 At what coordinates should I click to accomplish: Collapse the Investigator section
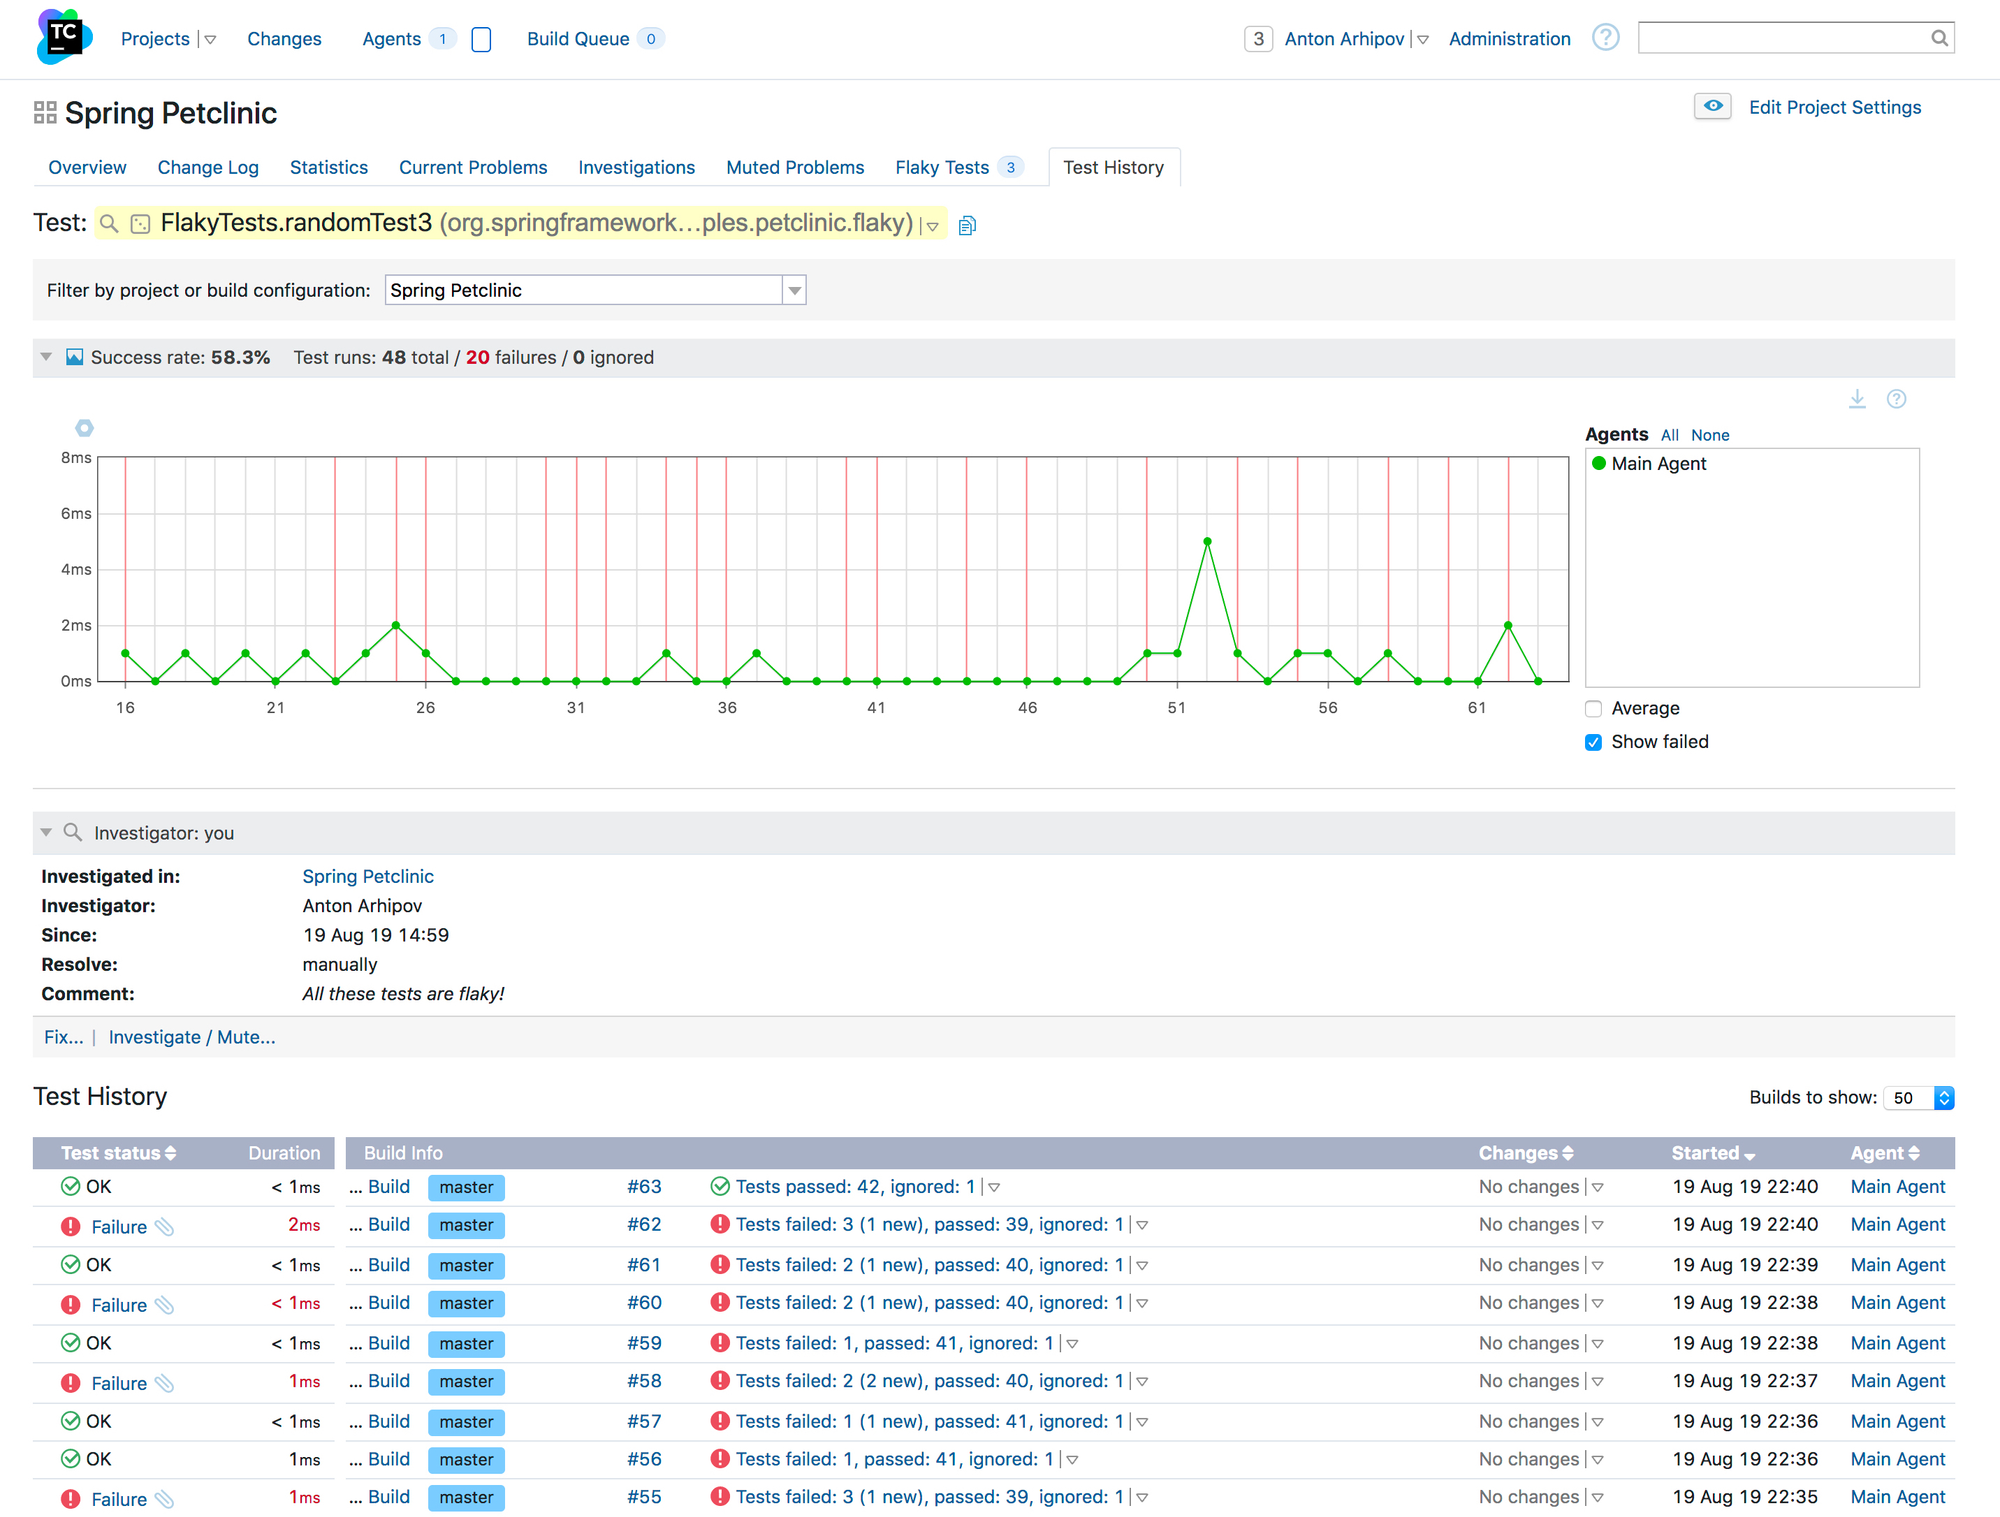(x=46, y=832)
